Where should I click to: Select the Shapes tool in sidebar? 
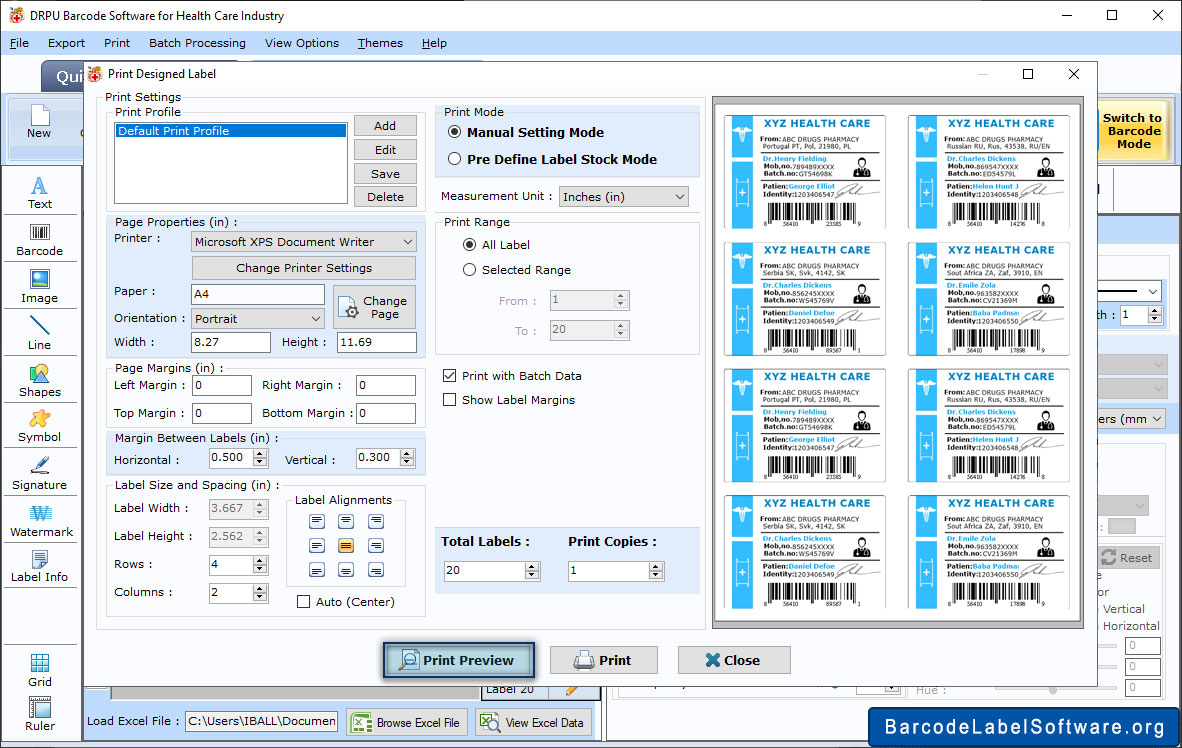[39, 380]
